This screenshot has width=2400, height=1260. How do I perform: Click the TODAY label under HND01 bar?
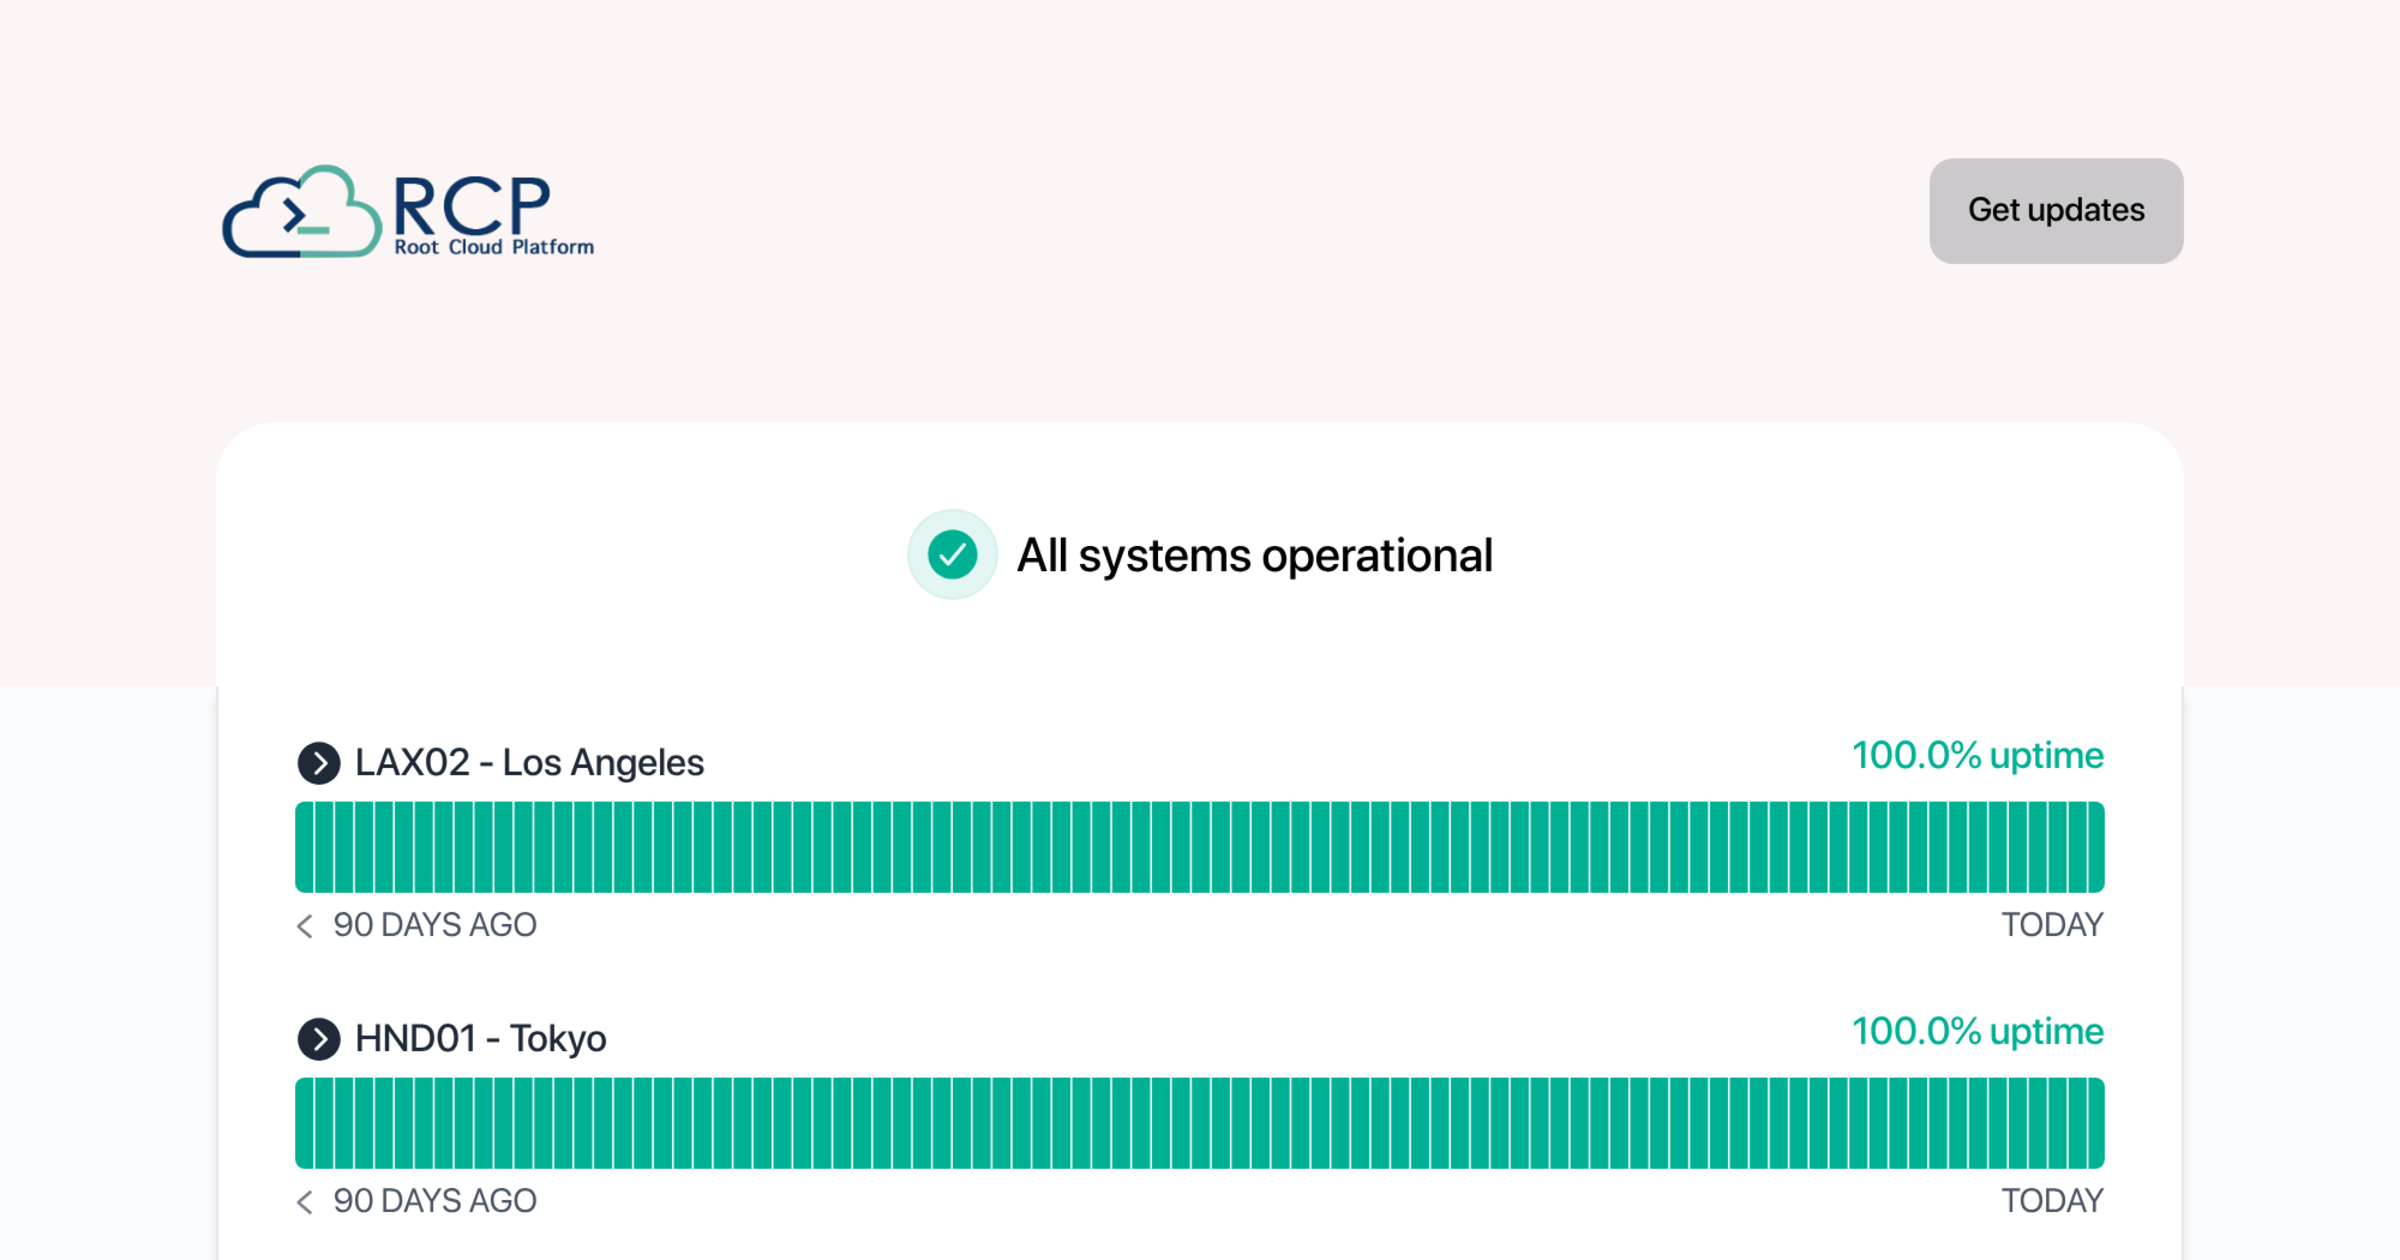coord(2052,1202)
